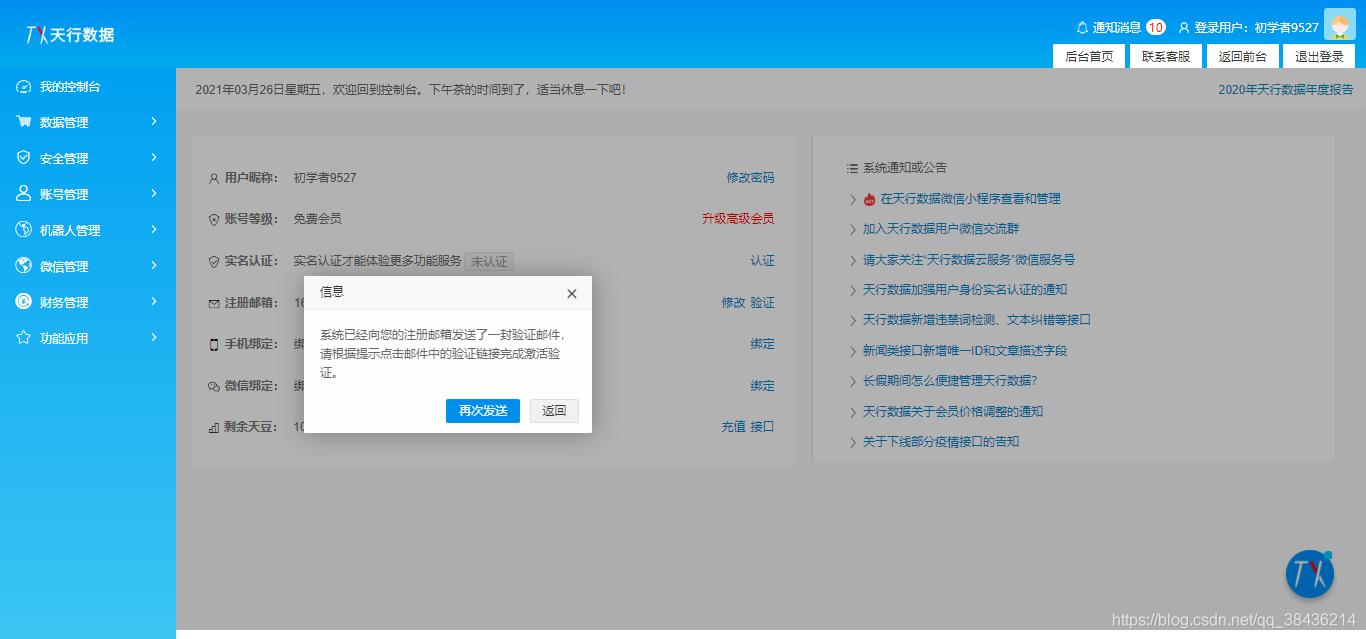Image resolution: width=1366 pixels, height=639 pixels.
Task: Click the 安全管理 shield icon
Action: pyautogui.click(x=23, y=158)
